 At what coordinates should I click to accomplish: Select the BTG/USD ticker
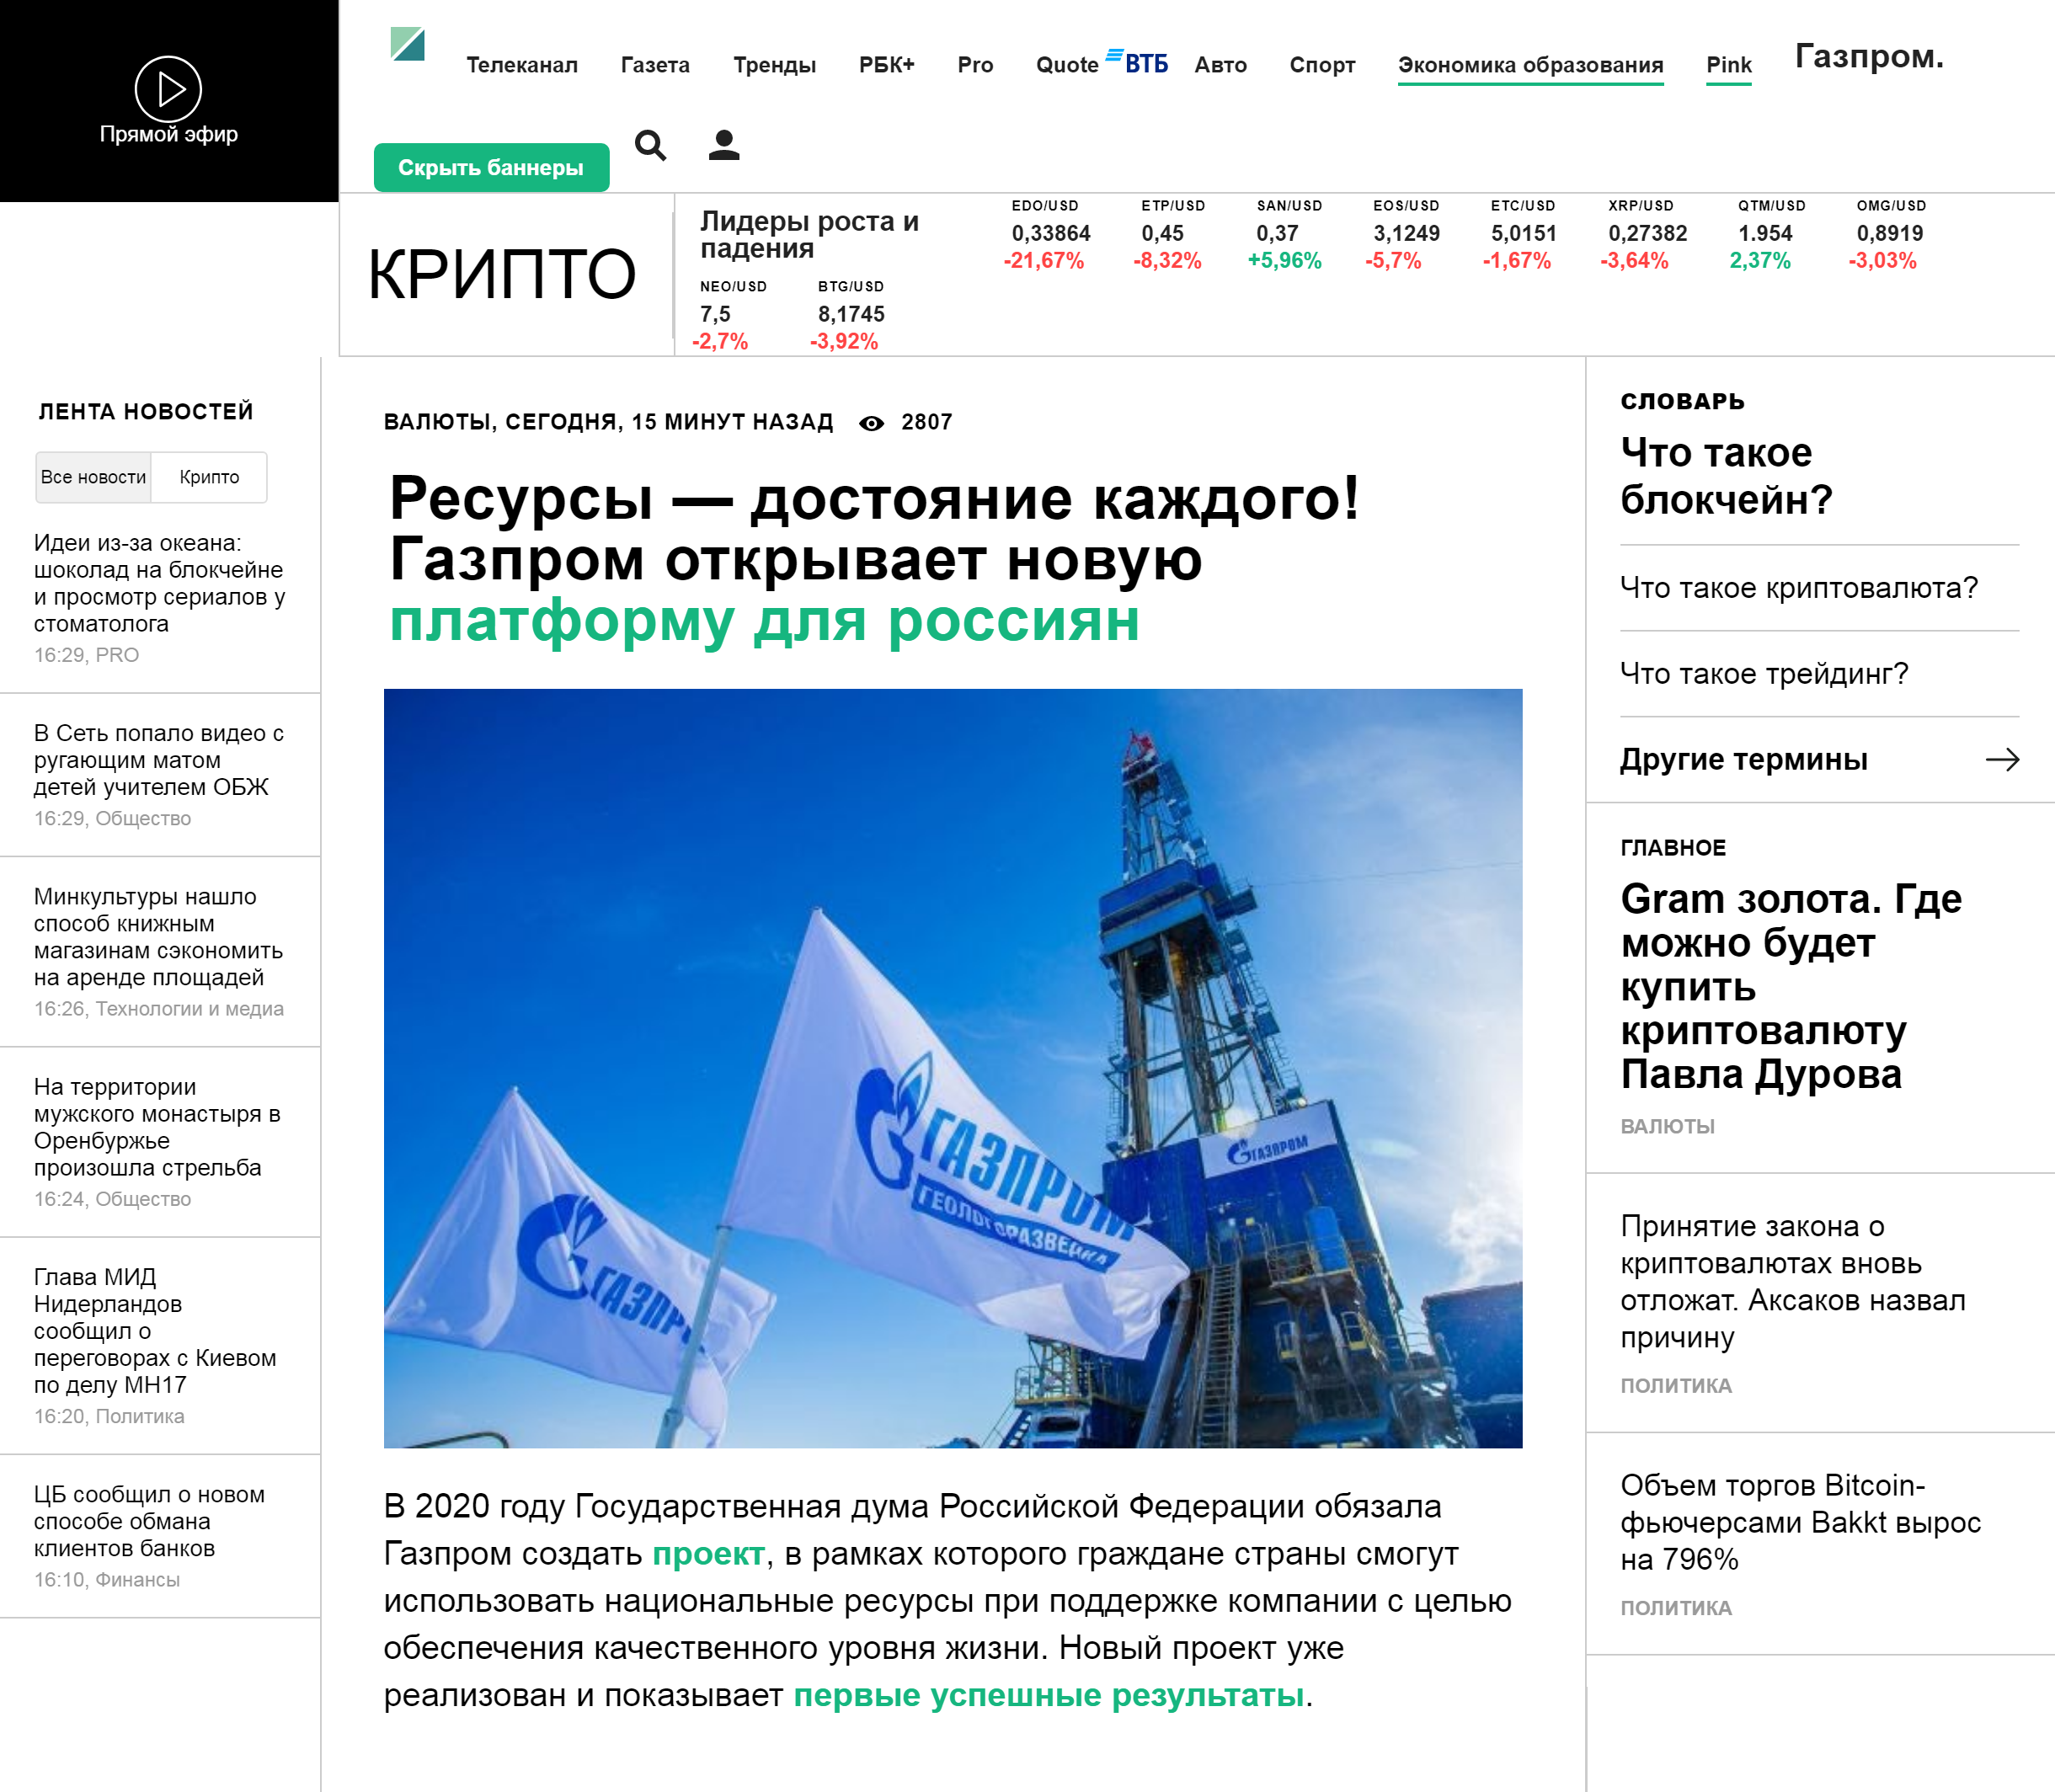(x=849, y=315)
